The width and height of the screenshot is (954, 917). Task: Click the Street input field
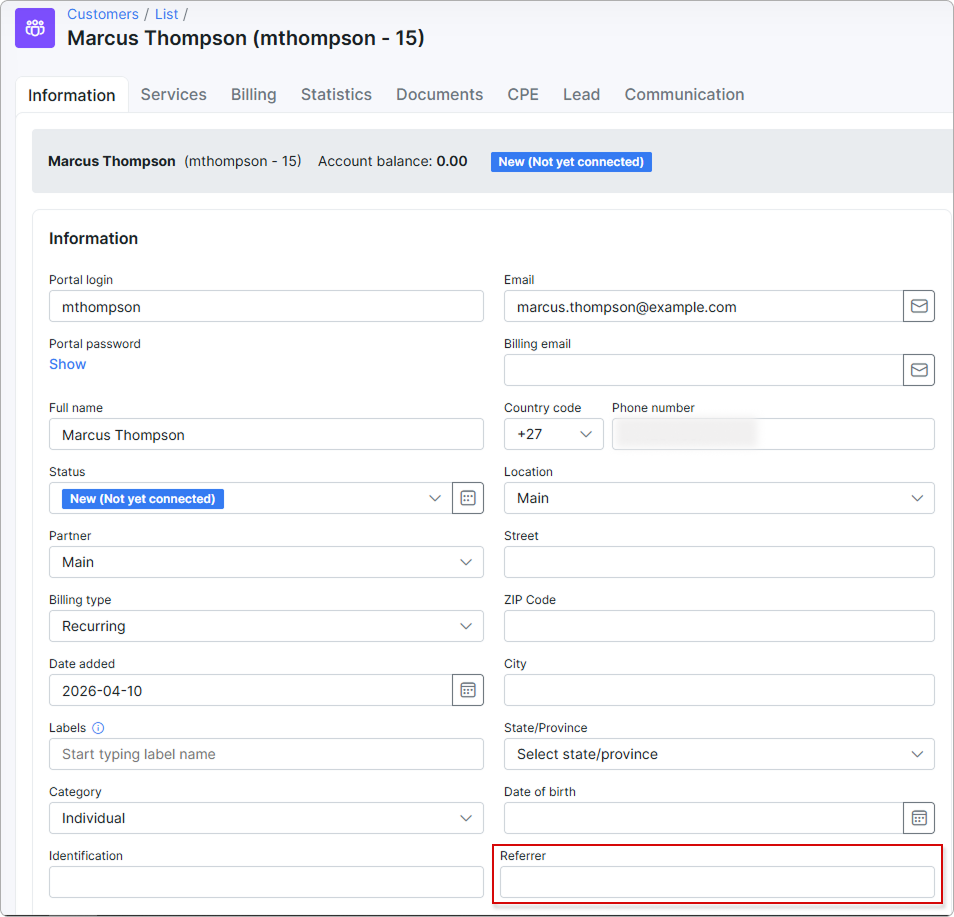[x=719, y=562]
